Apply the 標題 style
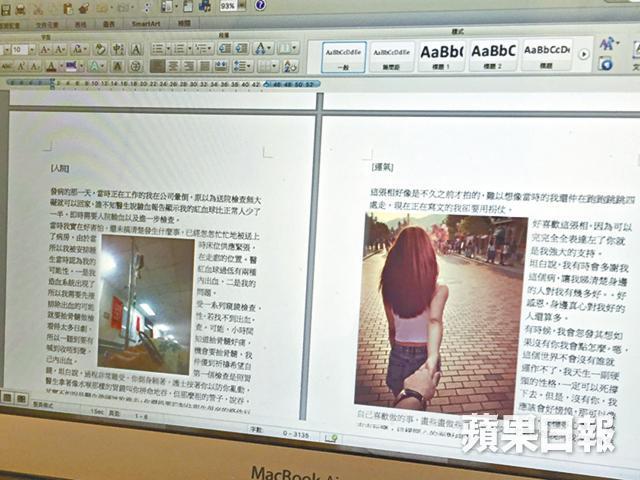 tap(546, 55)
